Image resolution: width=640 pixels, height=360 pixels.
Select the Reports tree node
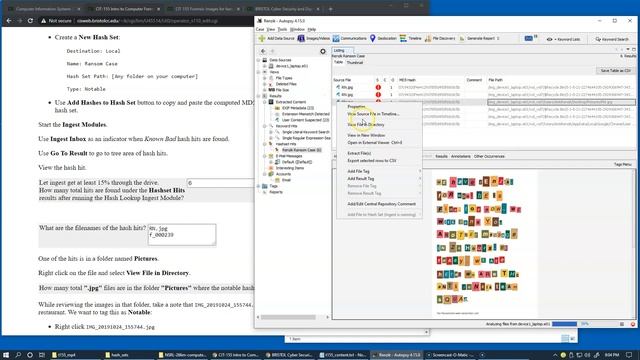point(276,192)
